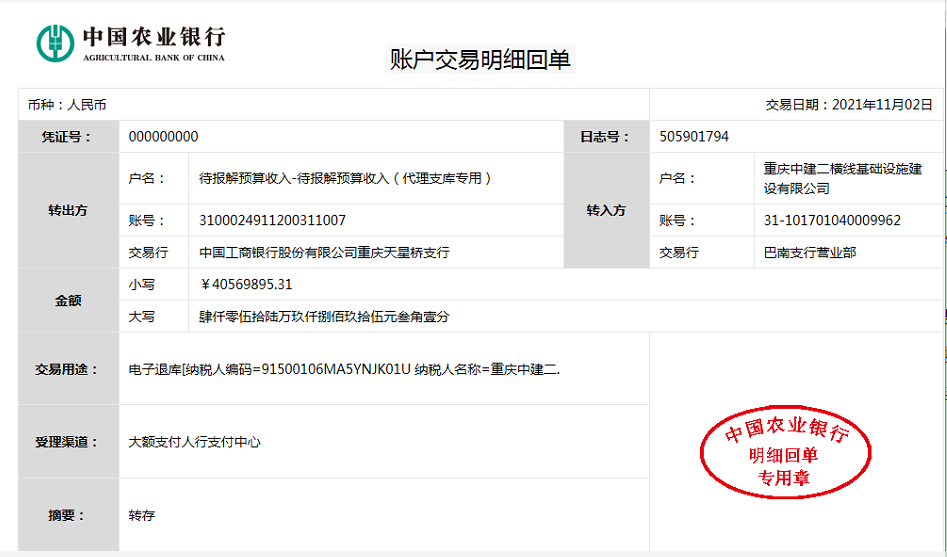Click the red 明细回单专用章 stamp
This screenshot has width=947, height=557.
(x=785, y=451)
